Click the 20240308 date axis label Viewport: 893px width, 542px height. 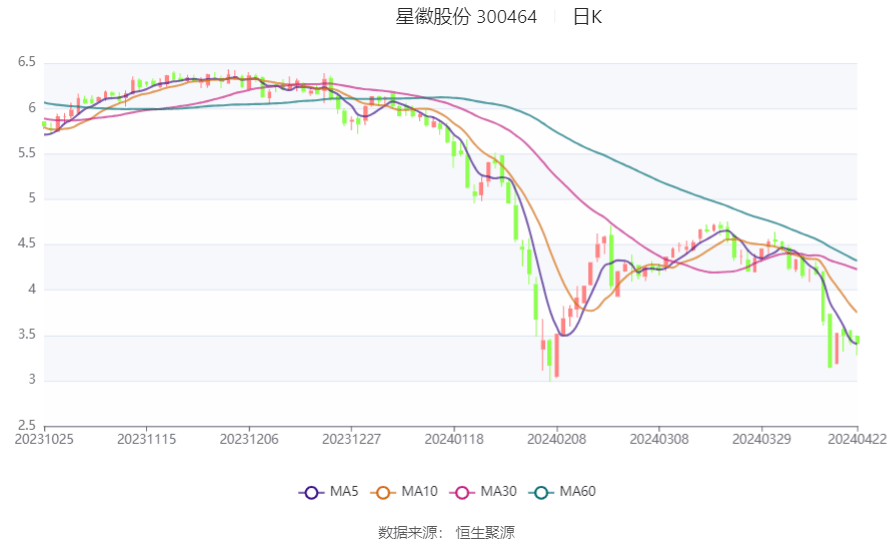(x=659, y=440)
